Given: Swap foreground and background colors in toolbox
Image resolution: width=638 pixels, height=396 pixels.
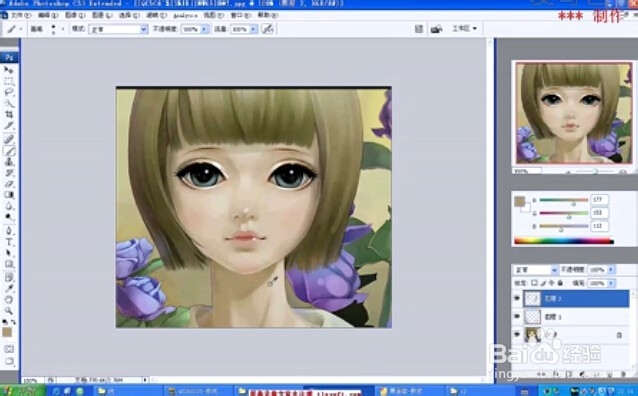Looking at the screenshot, I should pyautogui.click(x=13, y=322).
